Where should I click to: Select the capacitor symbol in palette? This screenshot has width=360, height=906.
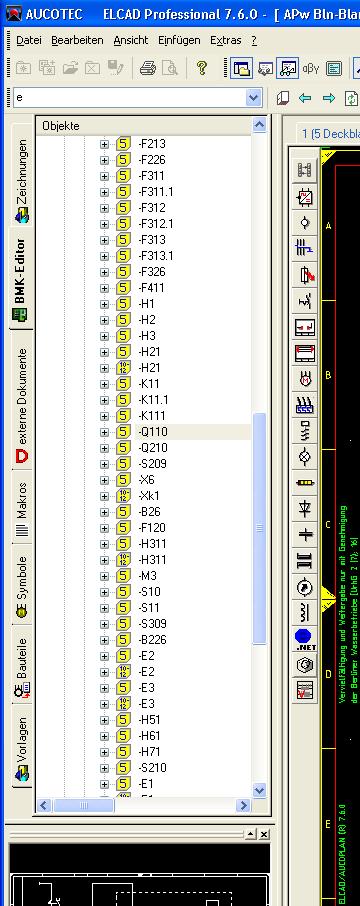(x=305, y=535)
